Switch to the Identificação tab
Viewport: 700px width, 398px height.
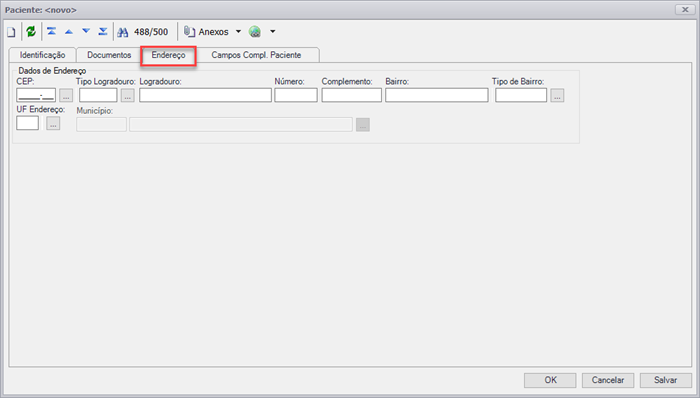click(42, 55)
